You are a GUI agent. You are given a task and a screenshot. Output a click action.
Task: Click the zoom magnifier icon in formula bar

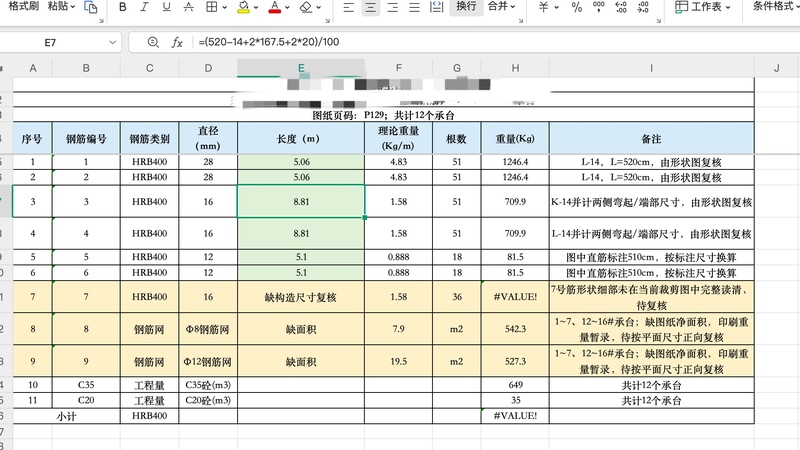153,42
